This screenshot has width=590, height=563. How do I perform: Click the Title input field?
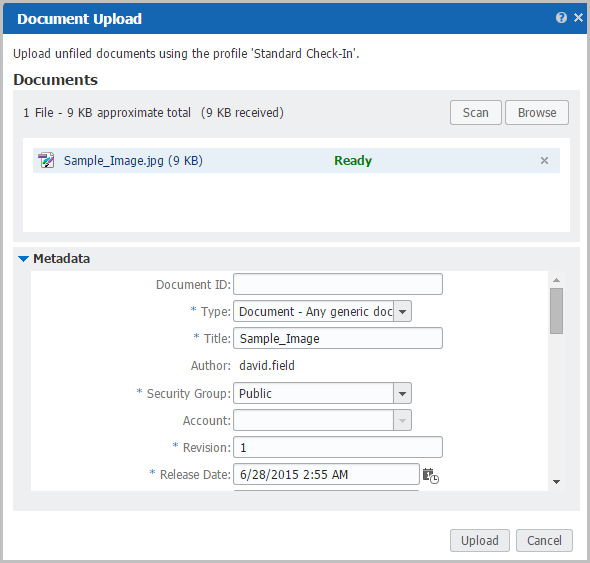[338, 338]
